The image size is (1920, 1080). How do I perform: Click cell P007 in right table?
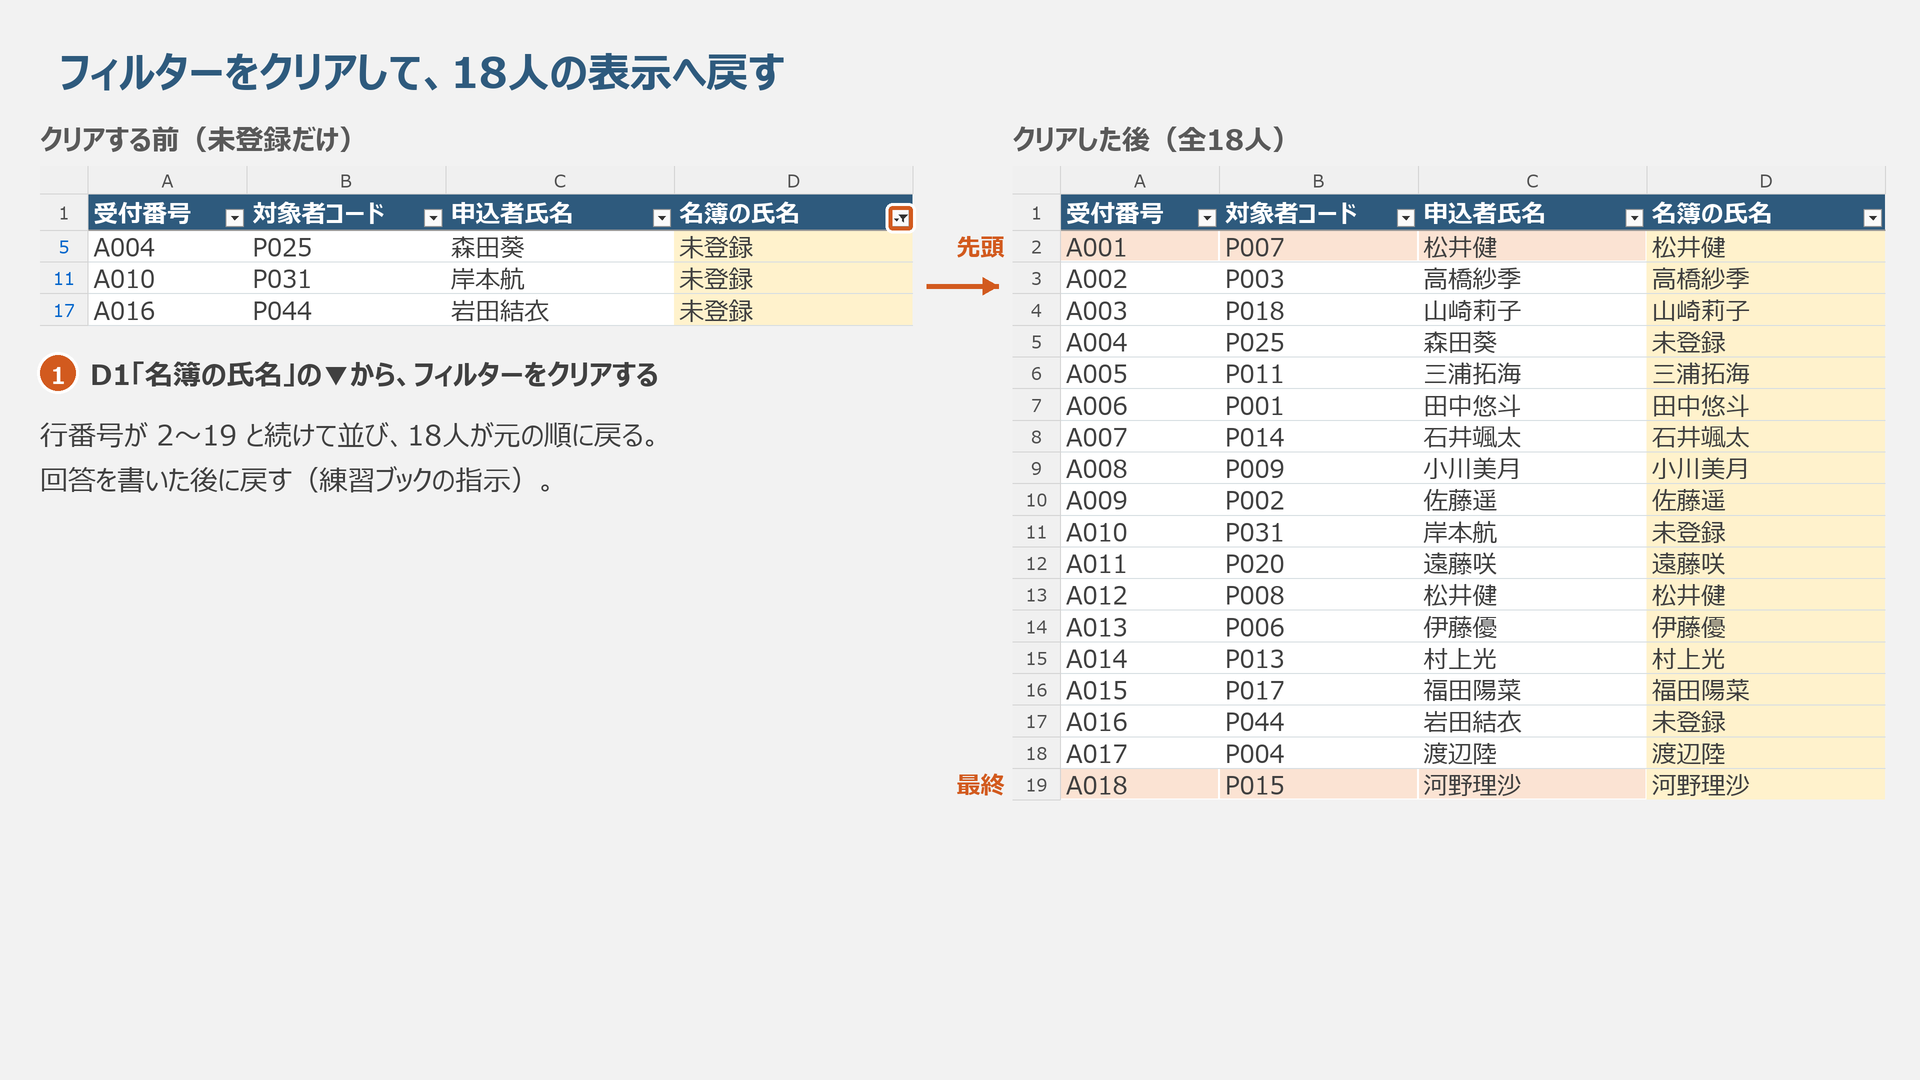tap(1318, 247)
